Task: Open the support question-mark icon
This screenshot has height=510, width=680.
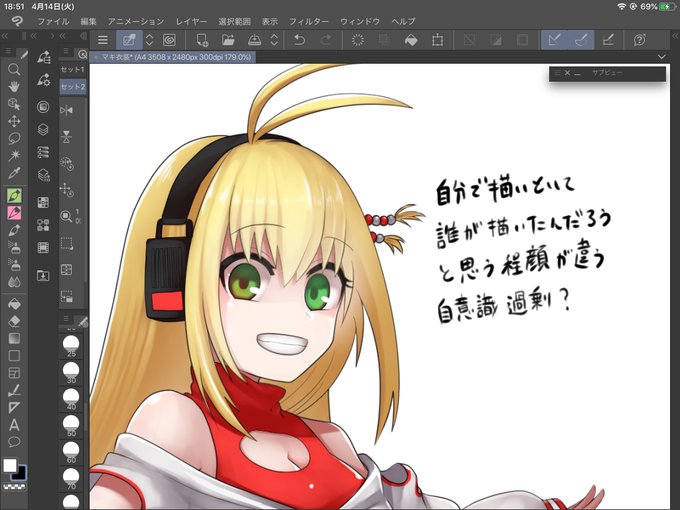Action: tap(639, 40)
